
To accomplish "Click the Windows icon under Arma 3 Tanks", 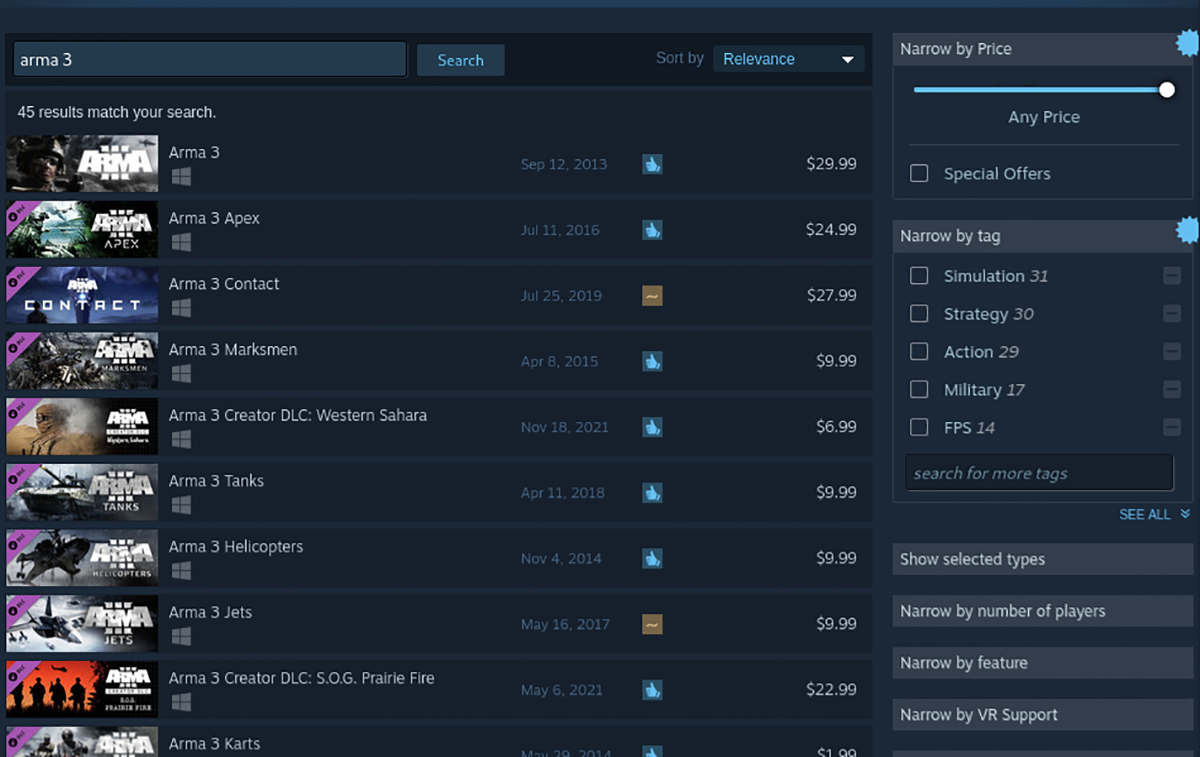I will 180,505.
